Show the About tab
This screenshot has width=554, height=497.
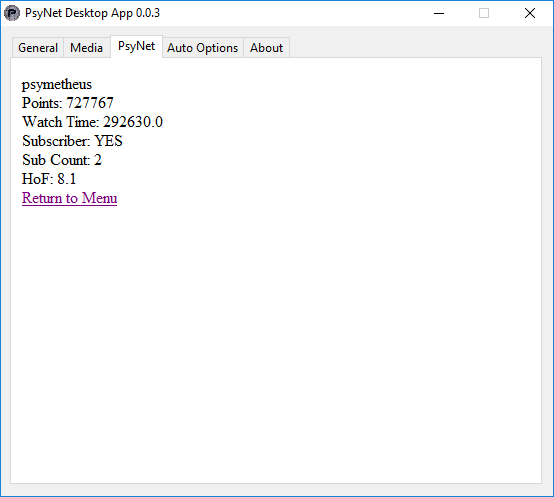(x=266, y=48)
